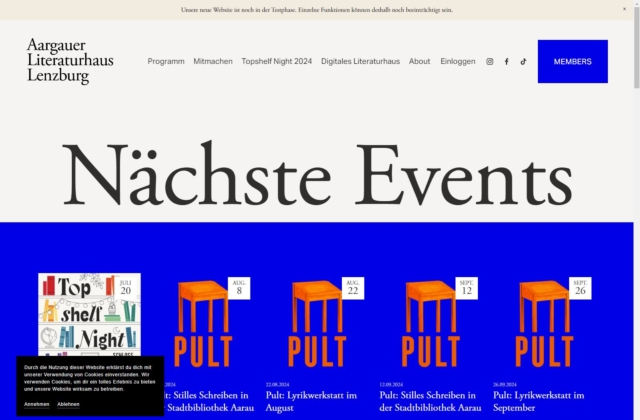Open Pult: Lyrikwerkstatt im September link
The height and width of the screenshot is (420, 640).
pyautogui.click(x=538, y=401)
